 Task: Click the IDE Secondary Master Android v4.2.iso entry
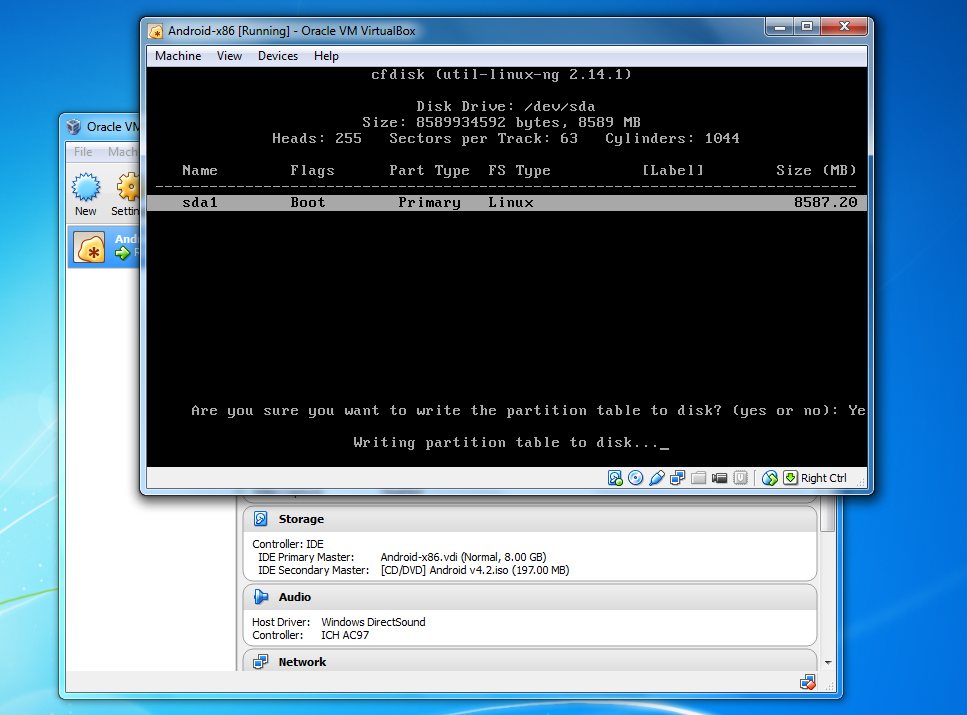click(x=475, y=570)
